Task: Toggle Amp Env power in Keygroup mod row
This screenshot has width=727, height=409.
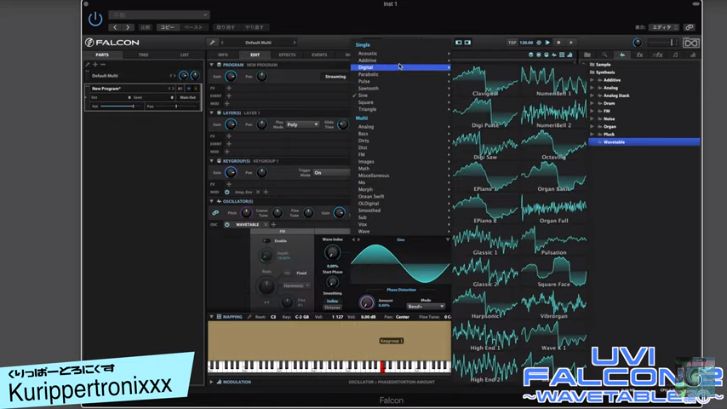Action: click(x=227, y=192)
